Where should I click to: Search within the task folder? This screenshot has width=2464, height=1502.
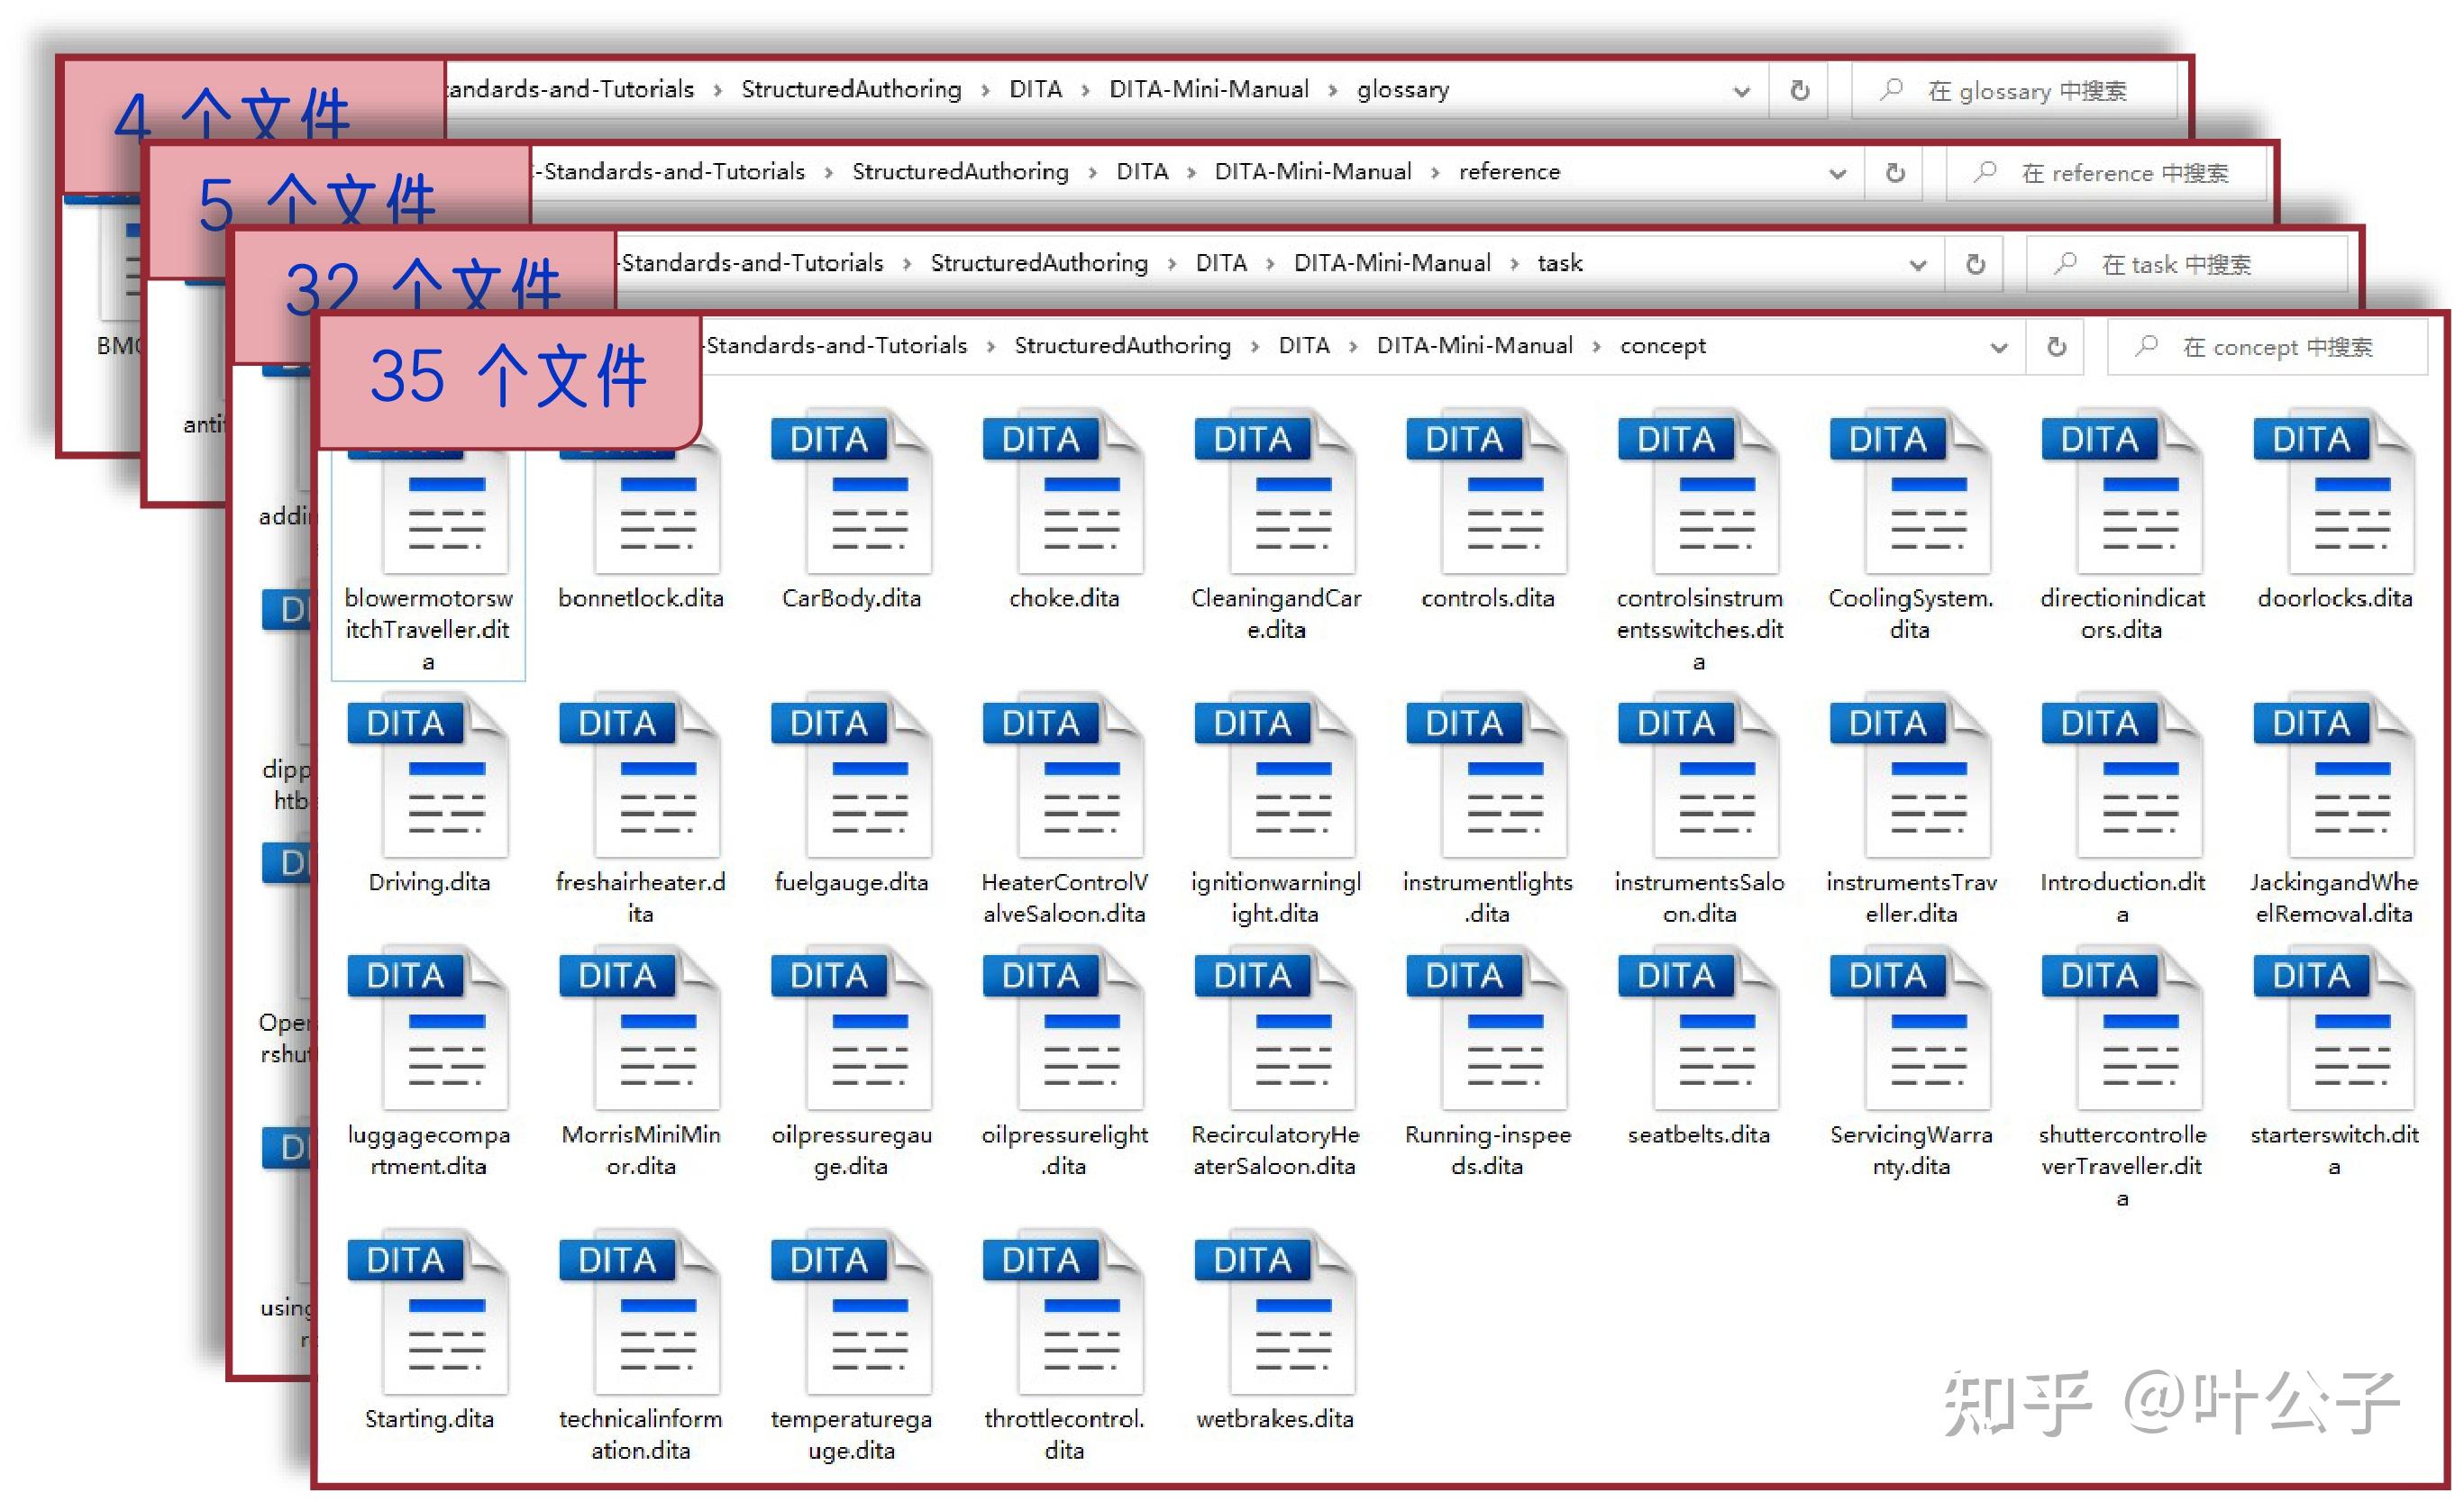pyautogui.click(x=2187, y=265)
